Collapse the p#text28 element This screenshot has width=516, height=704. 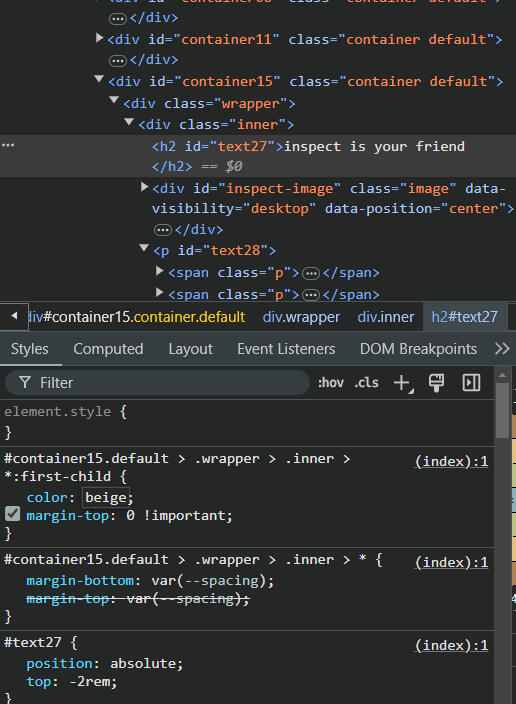144,247
